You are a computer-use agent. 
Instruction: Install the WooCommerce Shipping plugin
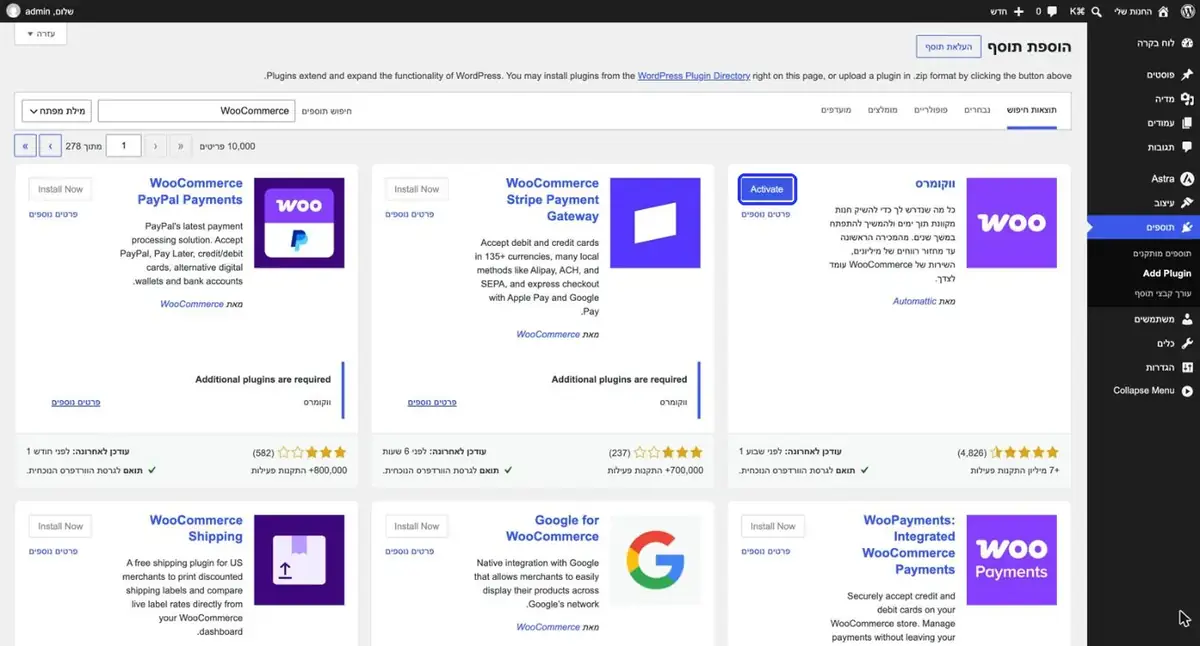pos(60,526)
